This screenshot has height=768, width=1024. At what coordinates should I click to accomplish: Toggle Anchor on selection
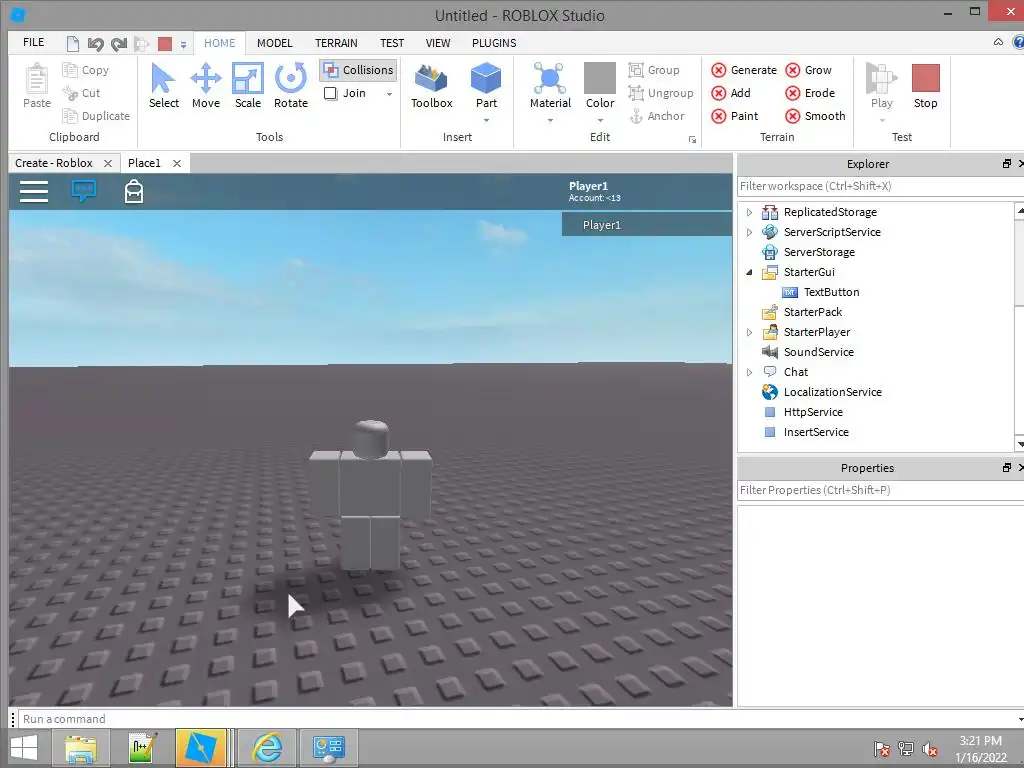click(x=656, y=116)
